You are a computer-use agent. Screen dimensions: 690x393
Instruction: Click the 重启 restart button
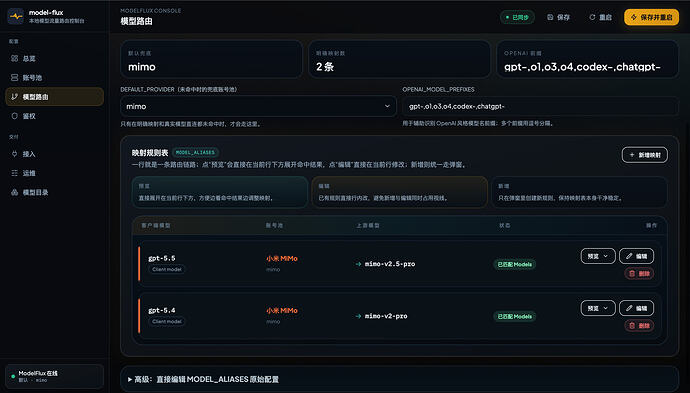point(600,17)
